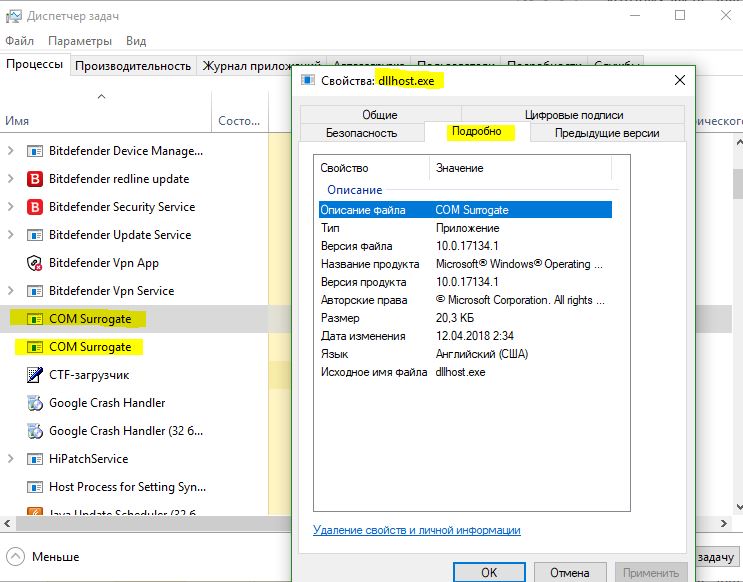743x582 pixels.
Task: Open the Безопасность tab
Action: tap(362, 133)
